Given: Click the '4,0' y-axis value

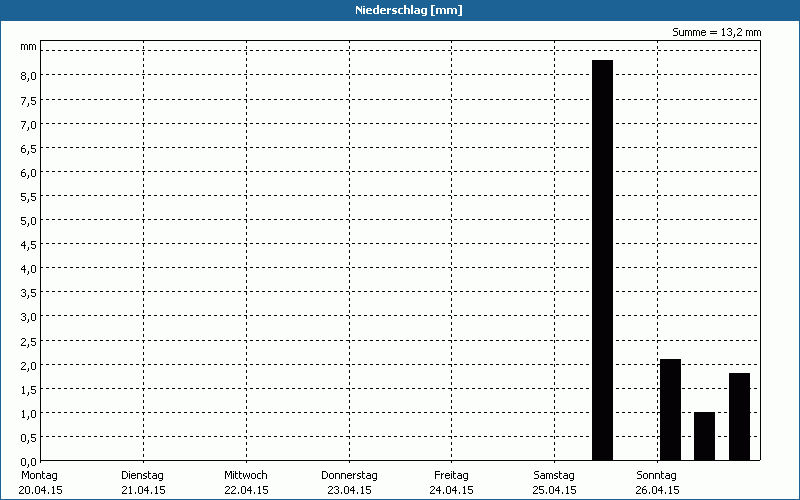Looking at the screenshot, I should point(29,269).
